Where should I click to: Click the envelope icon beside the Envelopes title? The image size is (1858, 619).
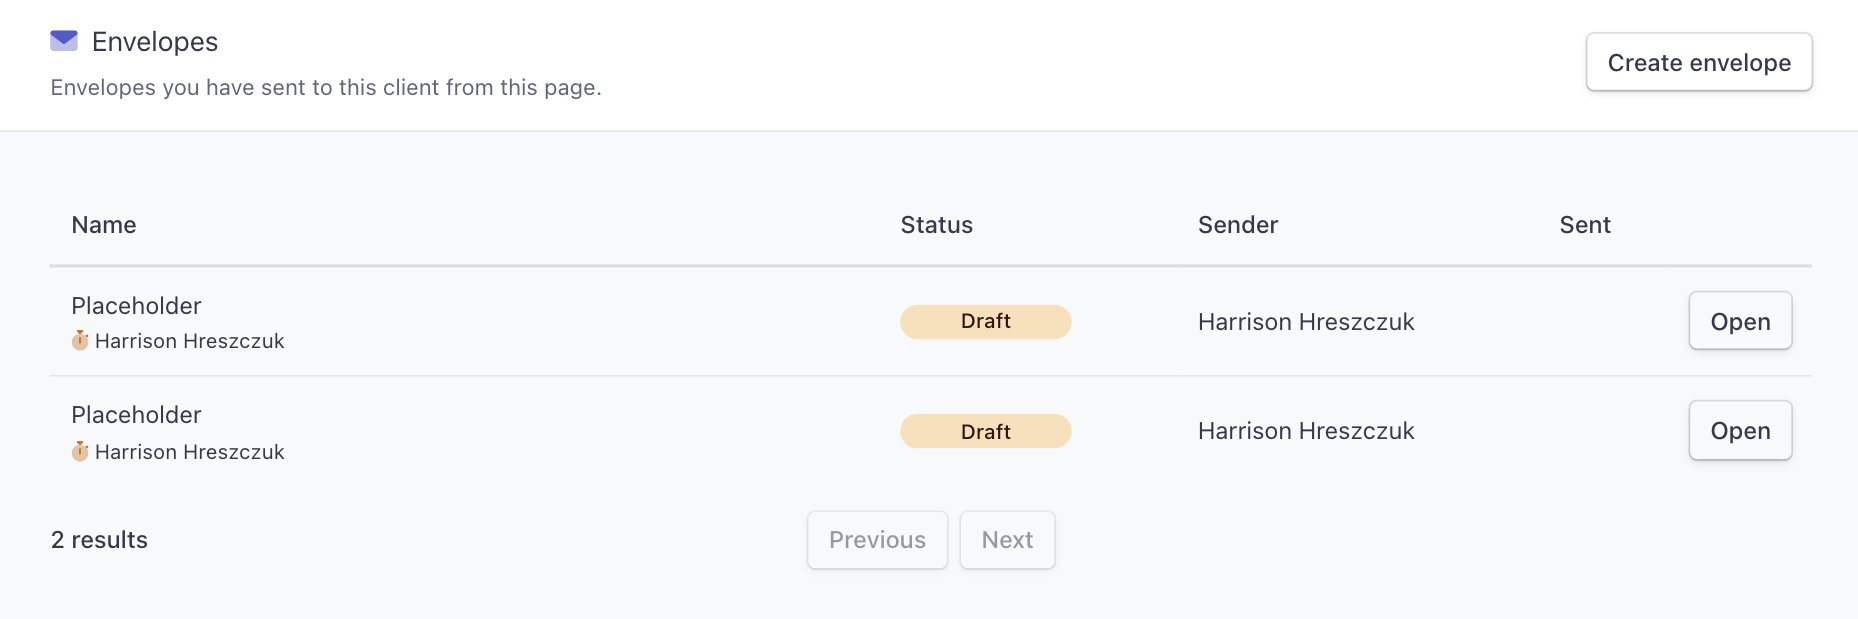(64, 41)
